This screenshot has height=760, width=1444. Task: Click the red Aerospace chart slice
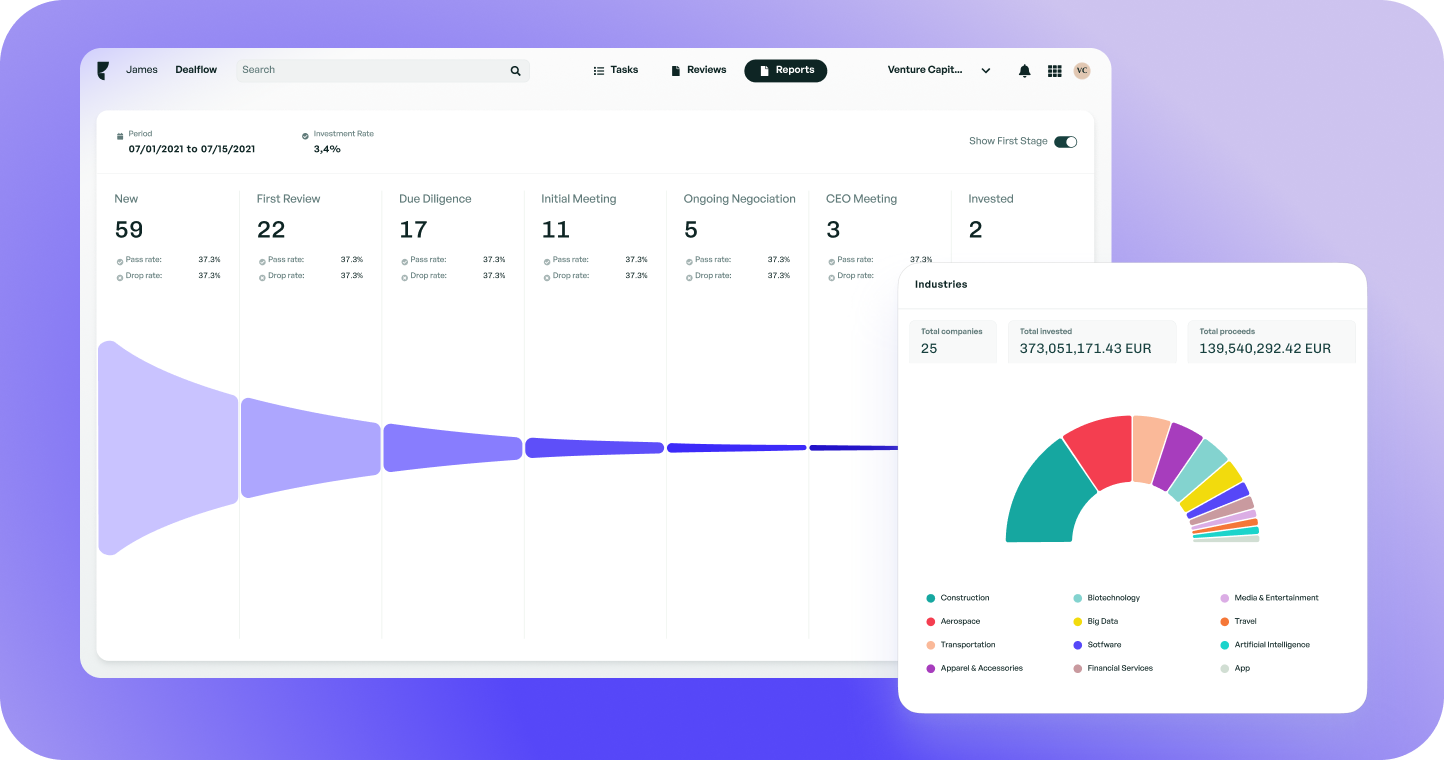click(x=1100, y=450)
